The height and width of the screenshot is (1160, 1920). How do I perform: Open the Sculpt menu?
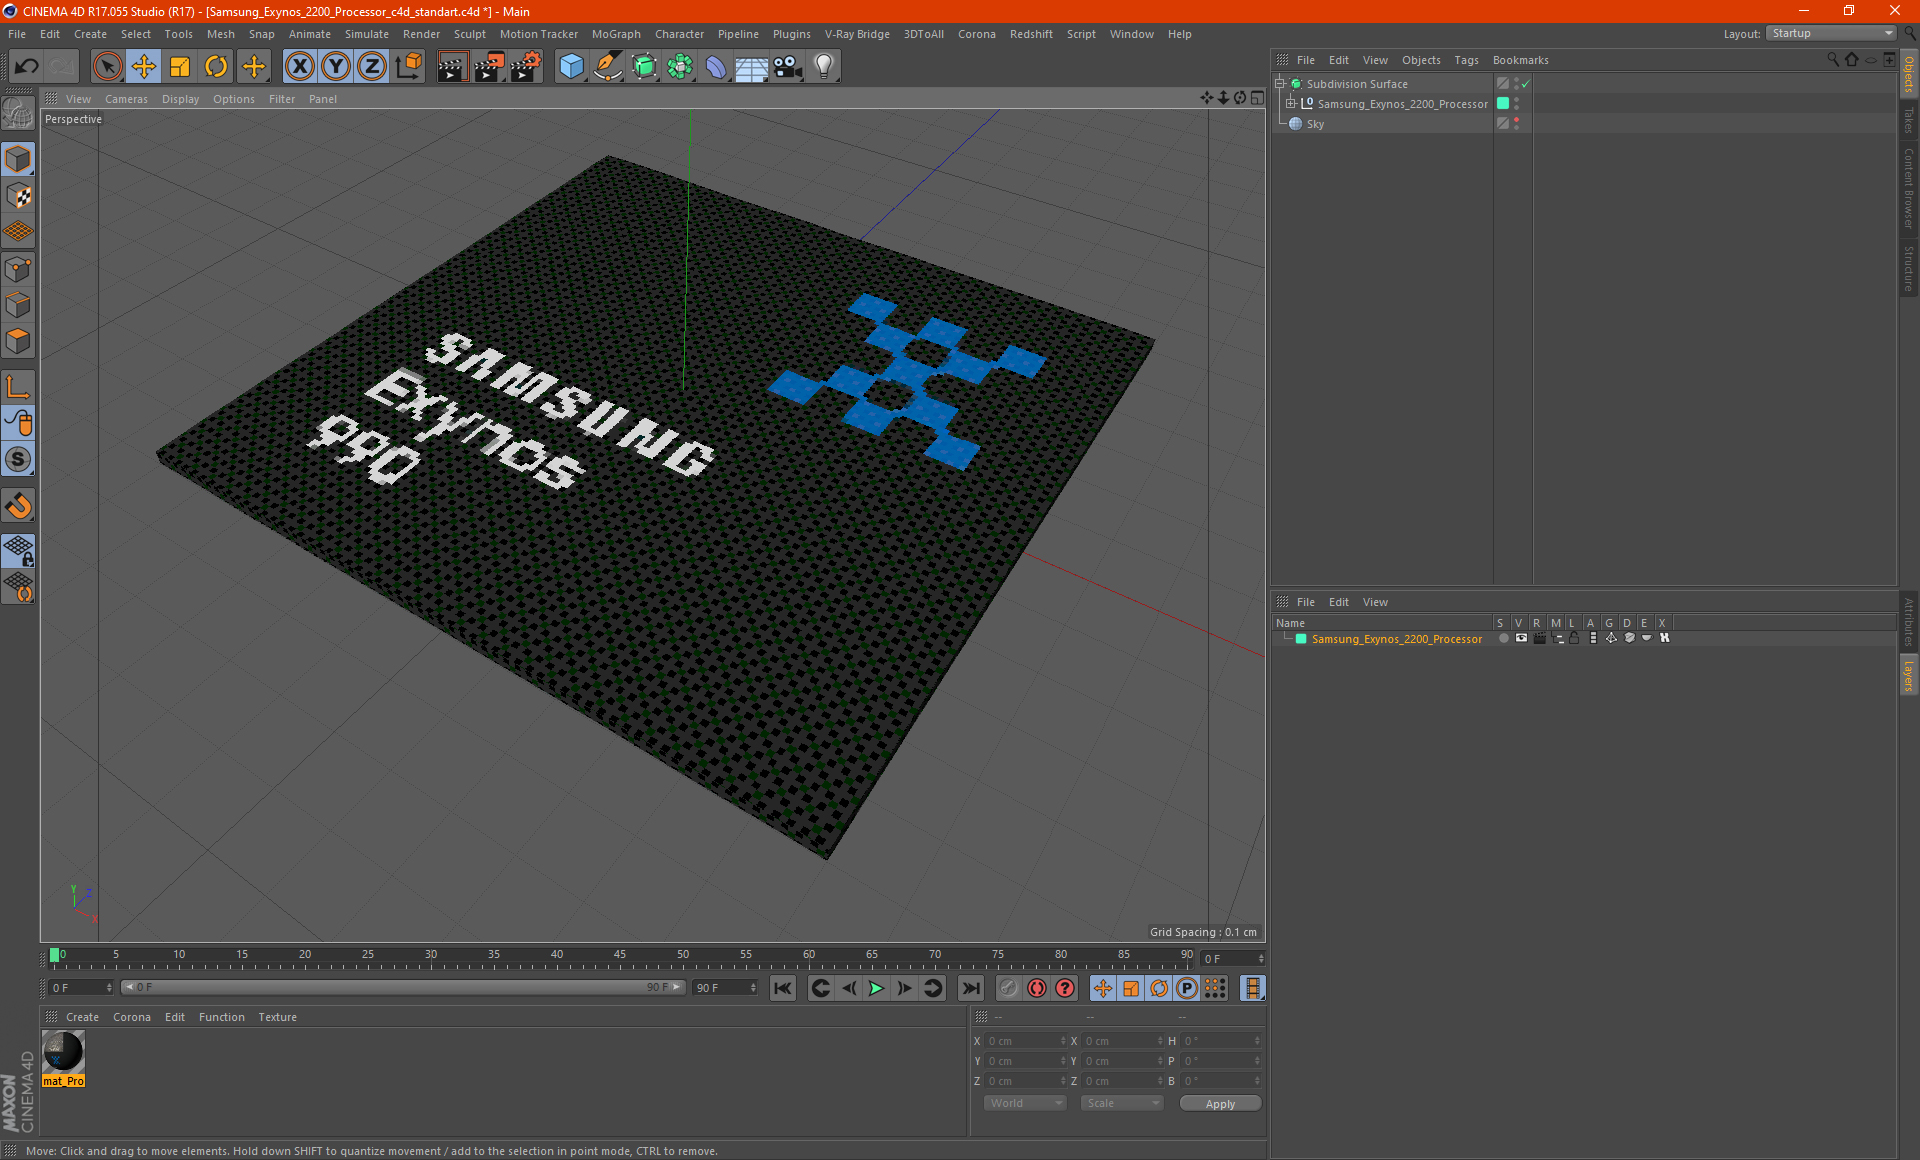coord(469,34)
